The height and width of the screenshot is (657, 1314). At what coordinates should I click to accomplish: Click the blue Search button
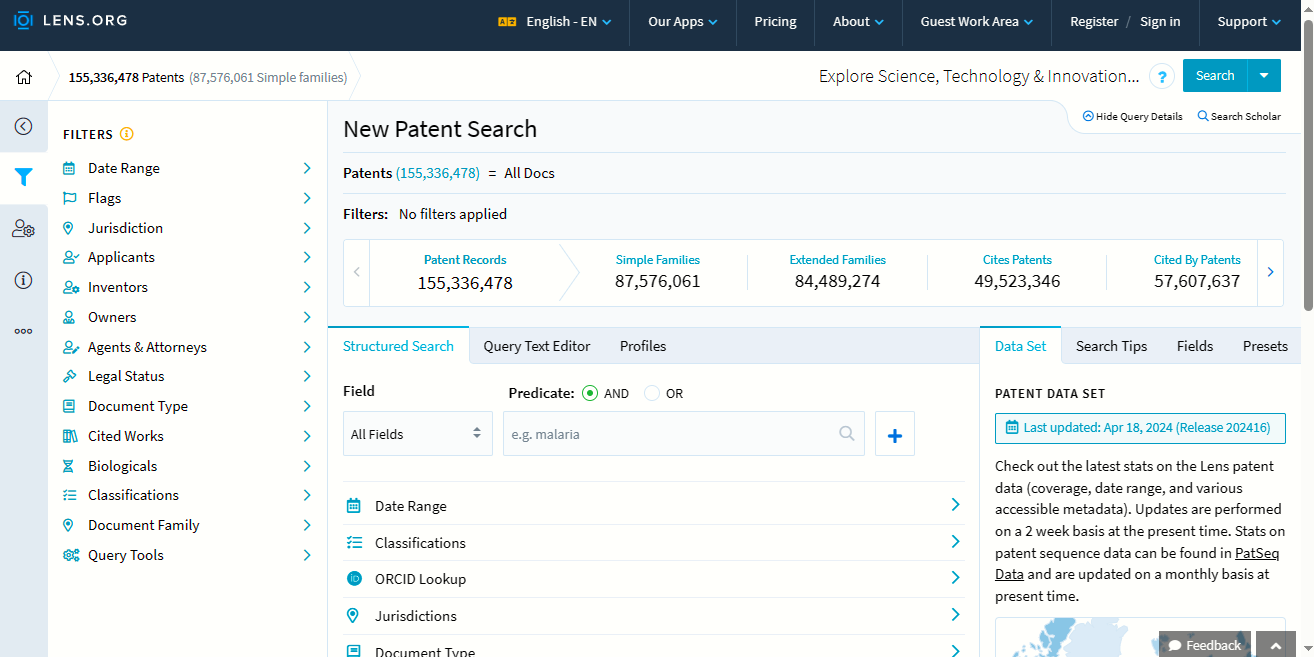[x=1215, y=76]
